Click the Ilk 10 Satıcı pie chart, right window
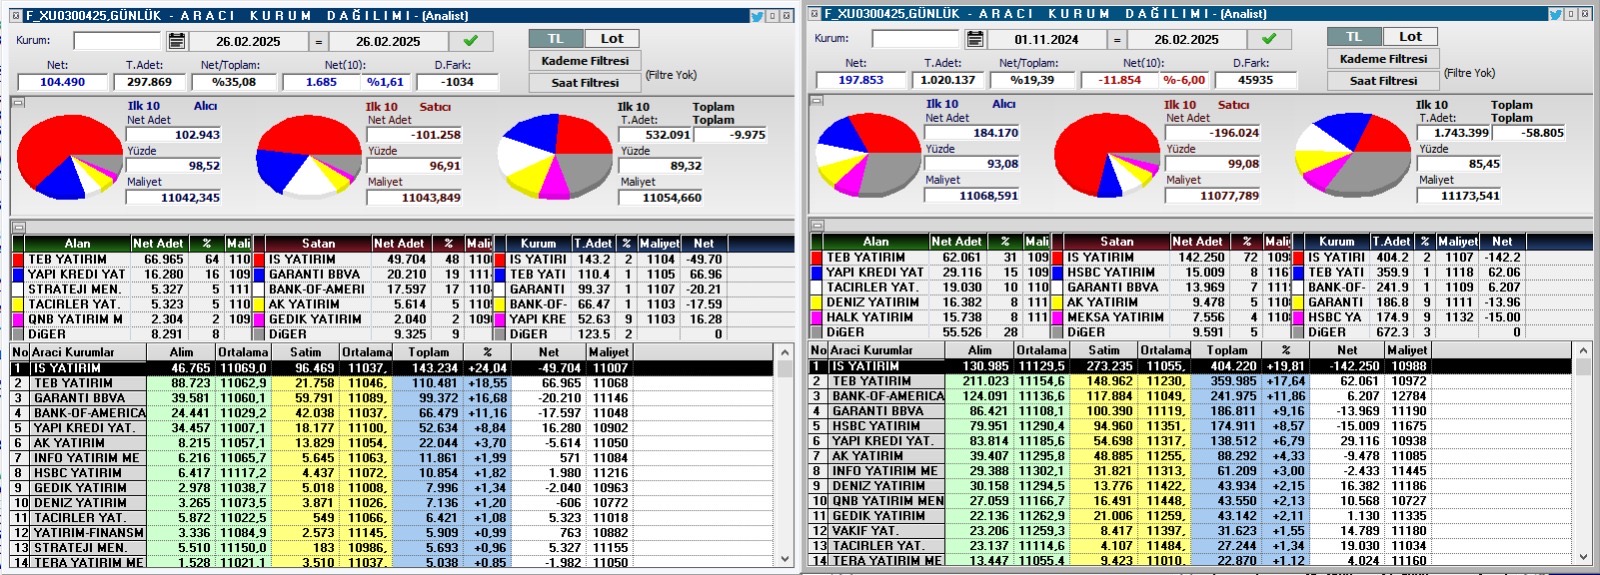The height and width of the screenshot is (575, 1600). coord(1107,155)
